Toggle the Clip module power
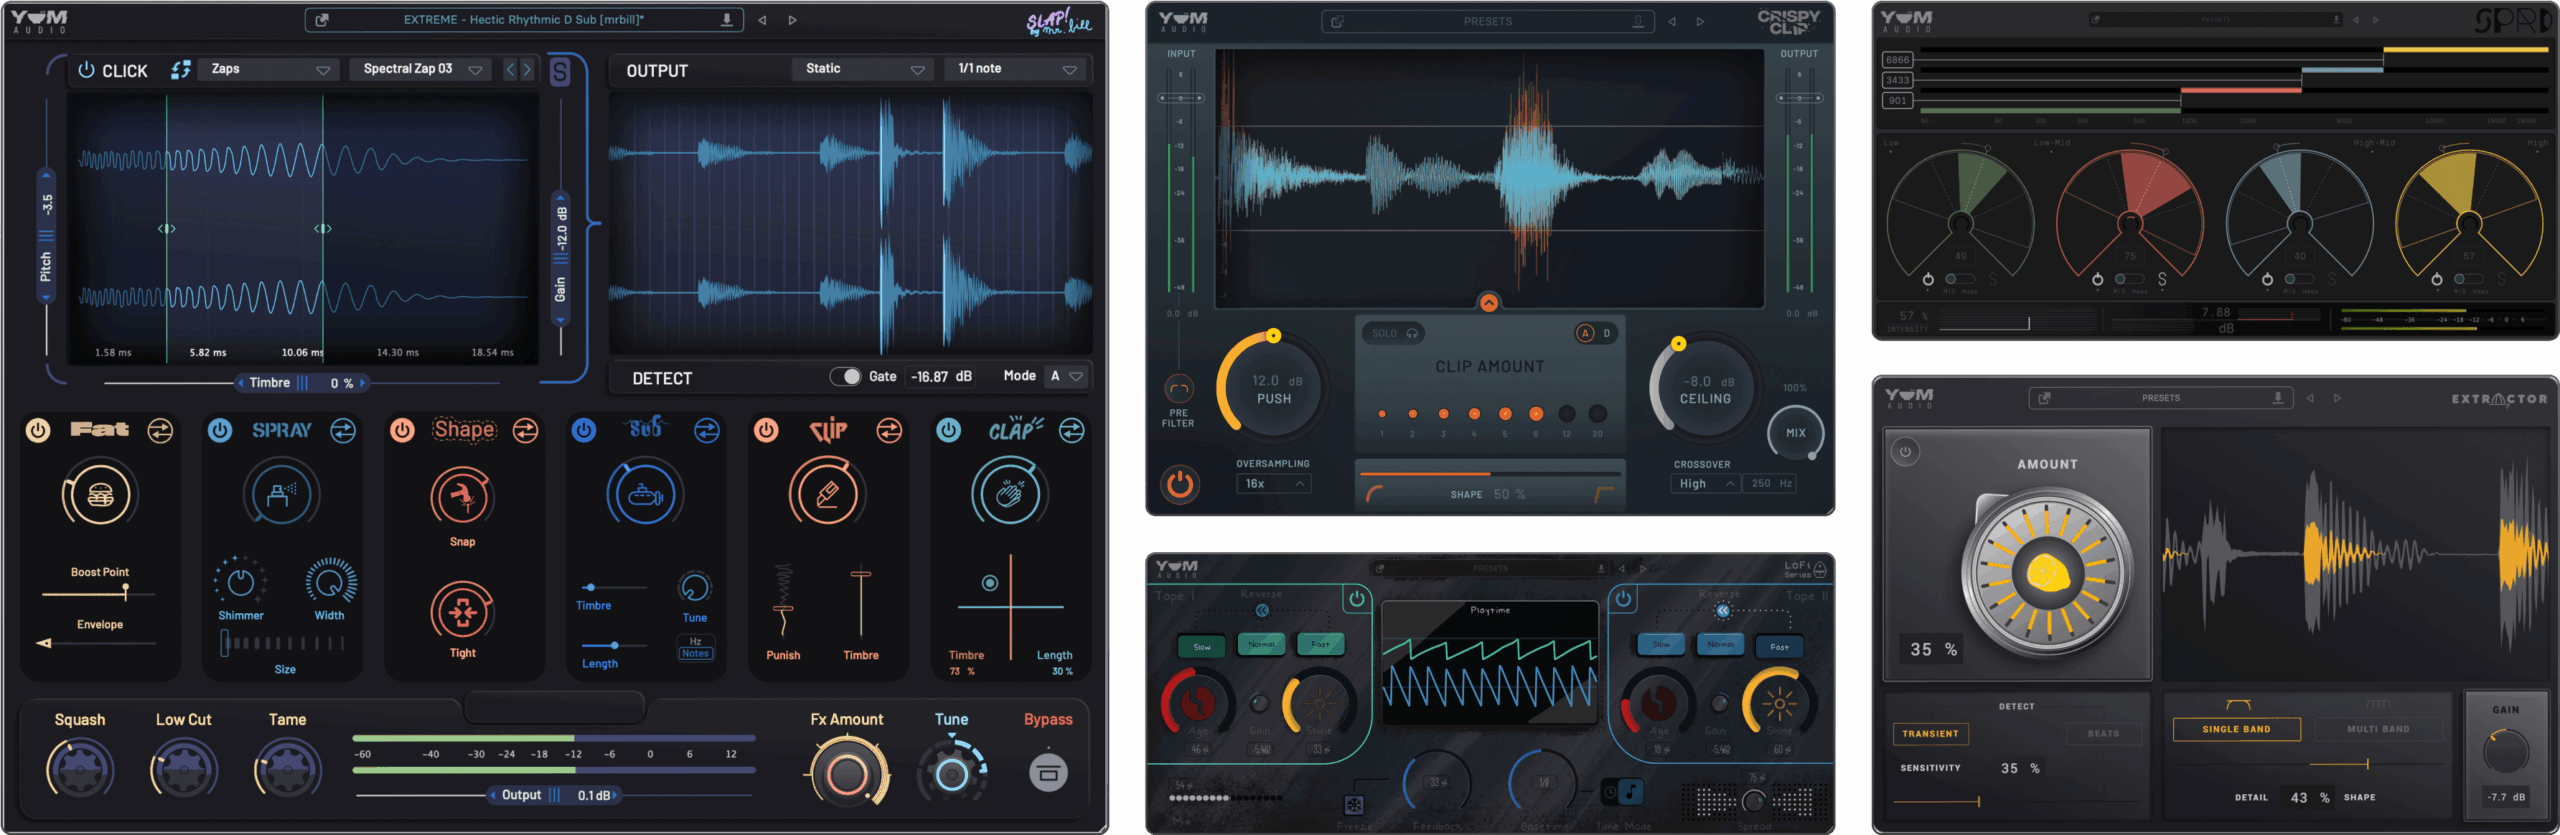This screenshot has height=835, width=2560. pyautogui.click(x=767, y=431)
